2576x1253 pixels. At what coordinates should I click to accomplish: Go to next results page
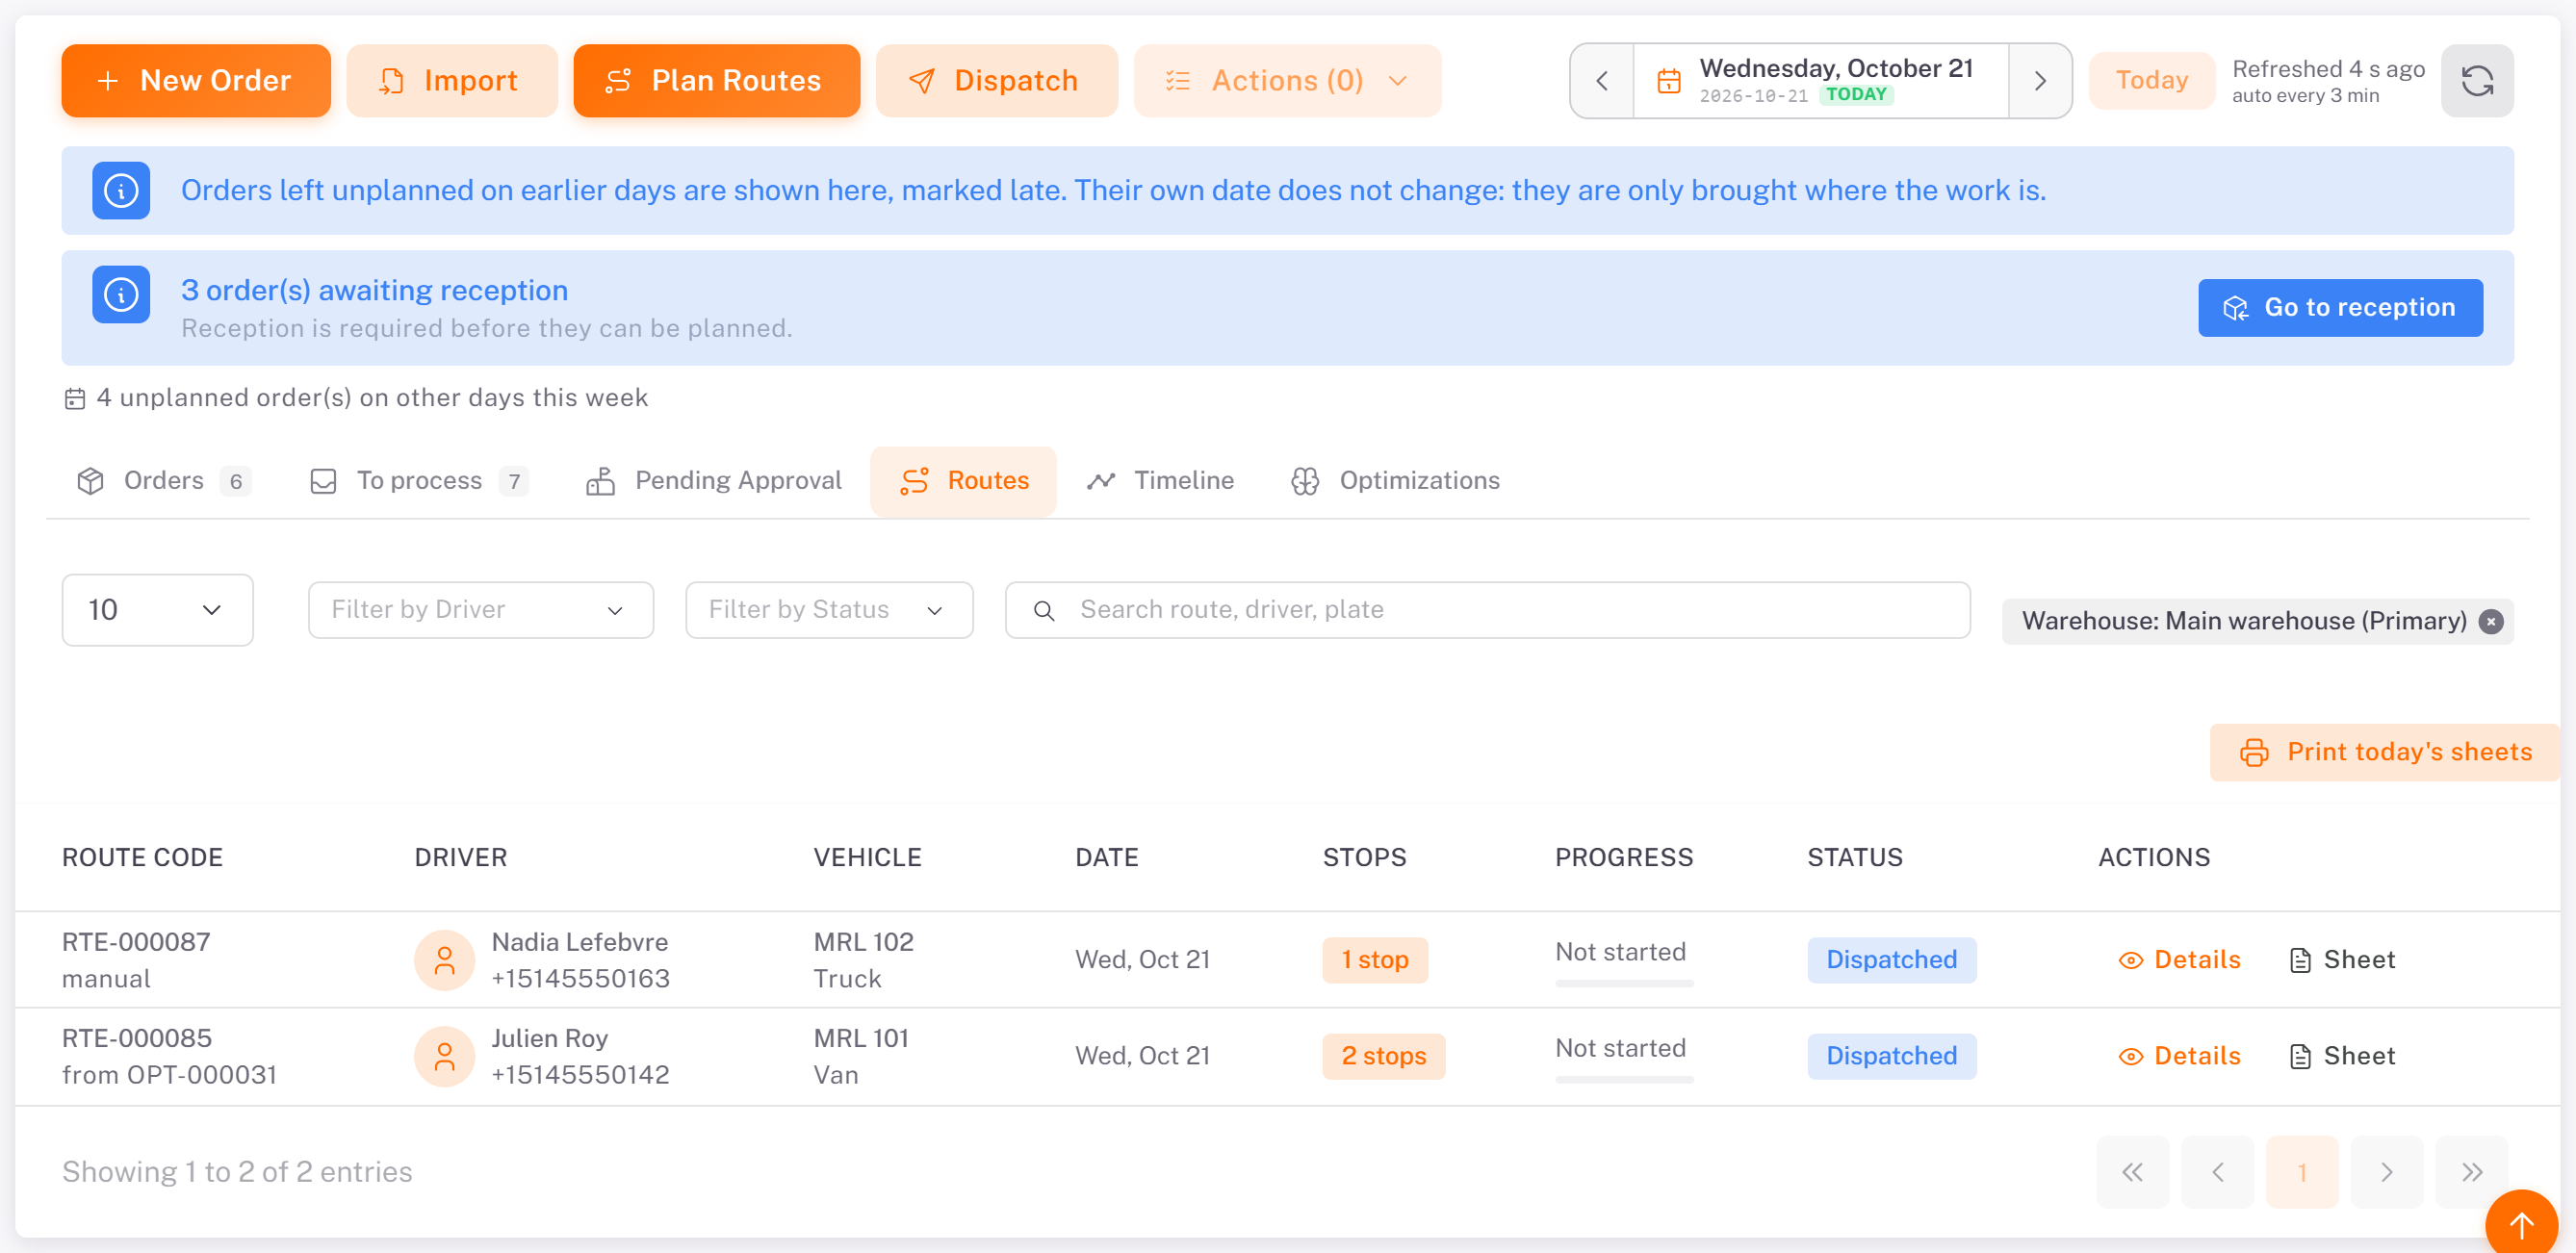click(x=2387, y=1171)
